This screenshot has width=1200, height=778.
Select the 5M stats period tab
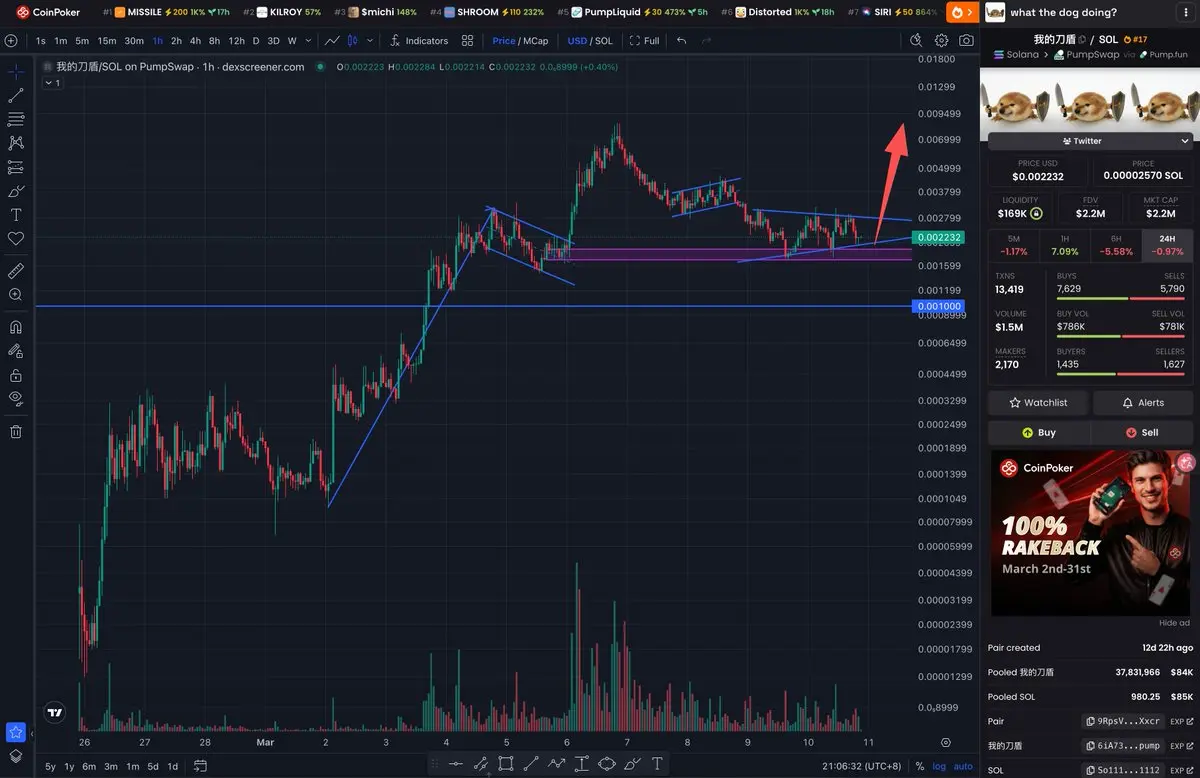[1014, 245]
